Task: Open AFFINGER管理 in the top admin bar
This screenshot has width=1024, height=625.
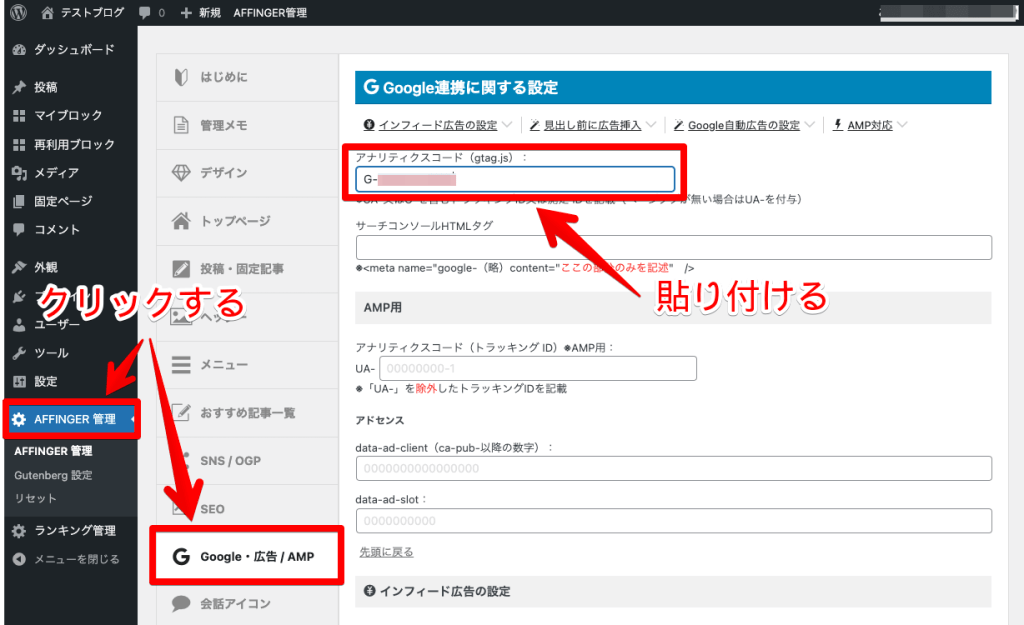Action: 270,13
